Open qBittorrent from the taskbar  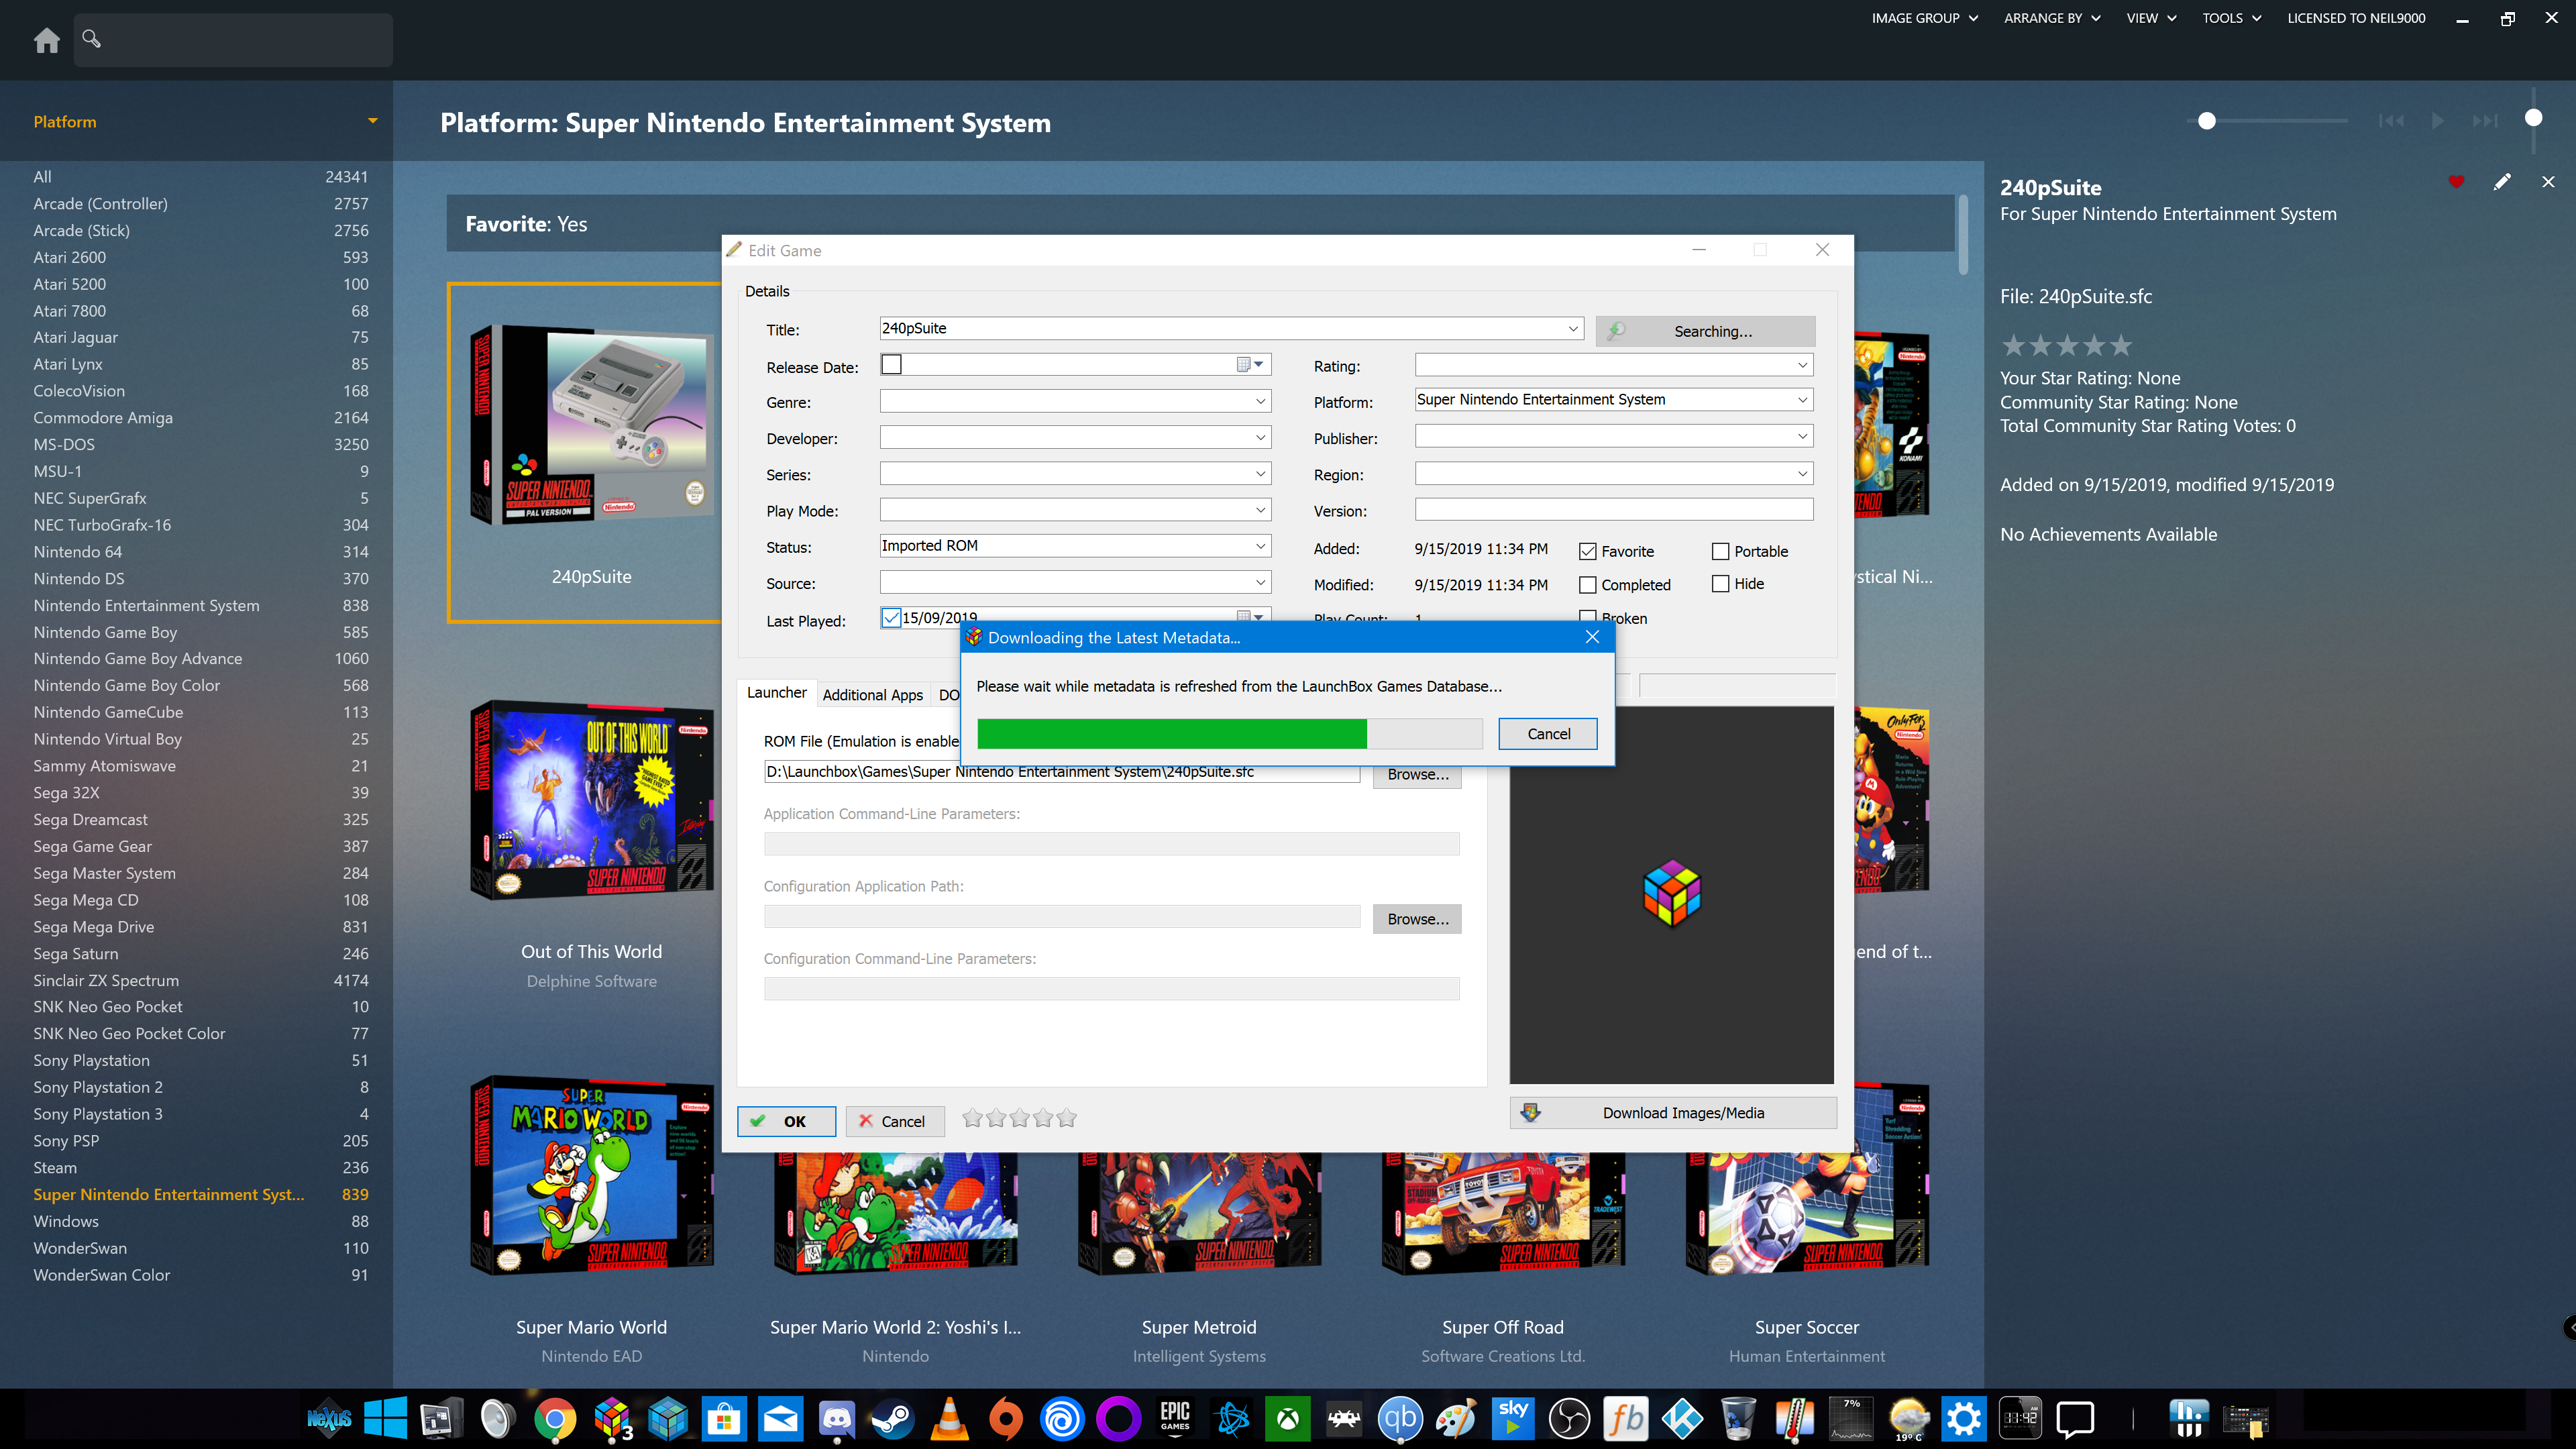(x=1400, y=1418)
